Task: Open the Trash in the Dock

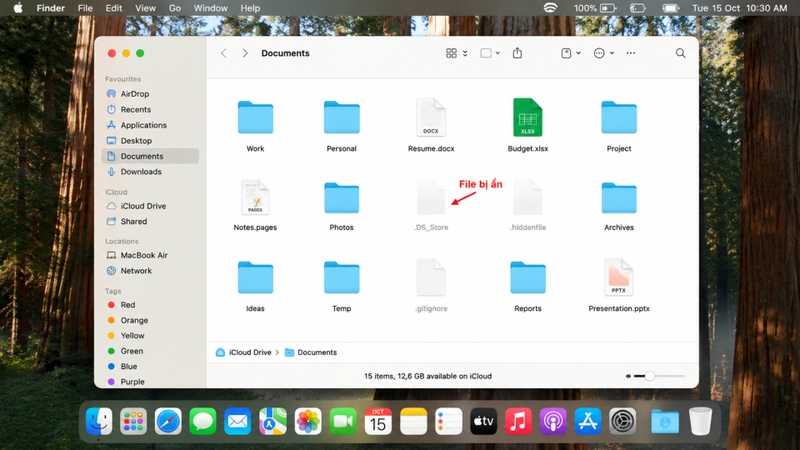Action: [x=700, y=421]
